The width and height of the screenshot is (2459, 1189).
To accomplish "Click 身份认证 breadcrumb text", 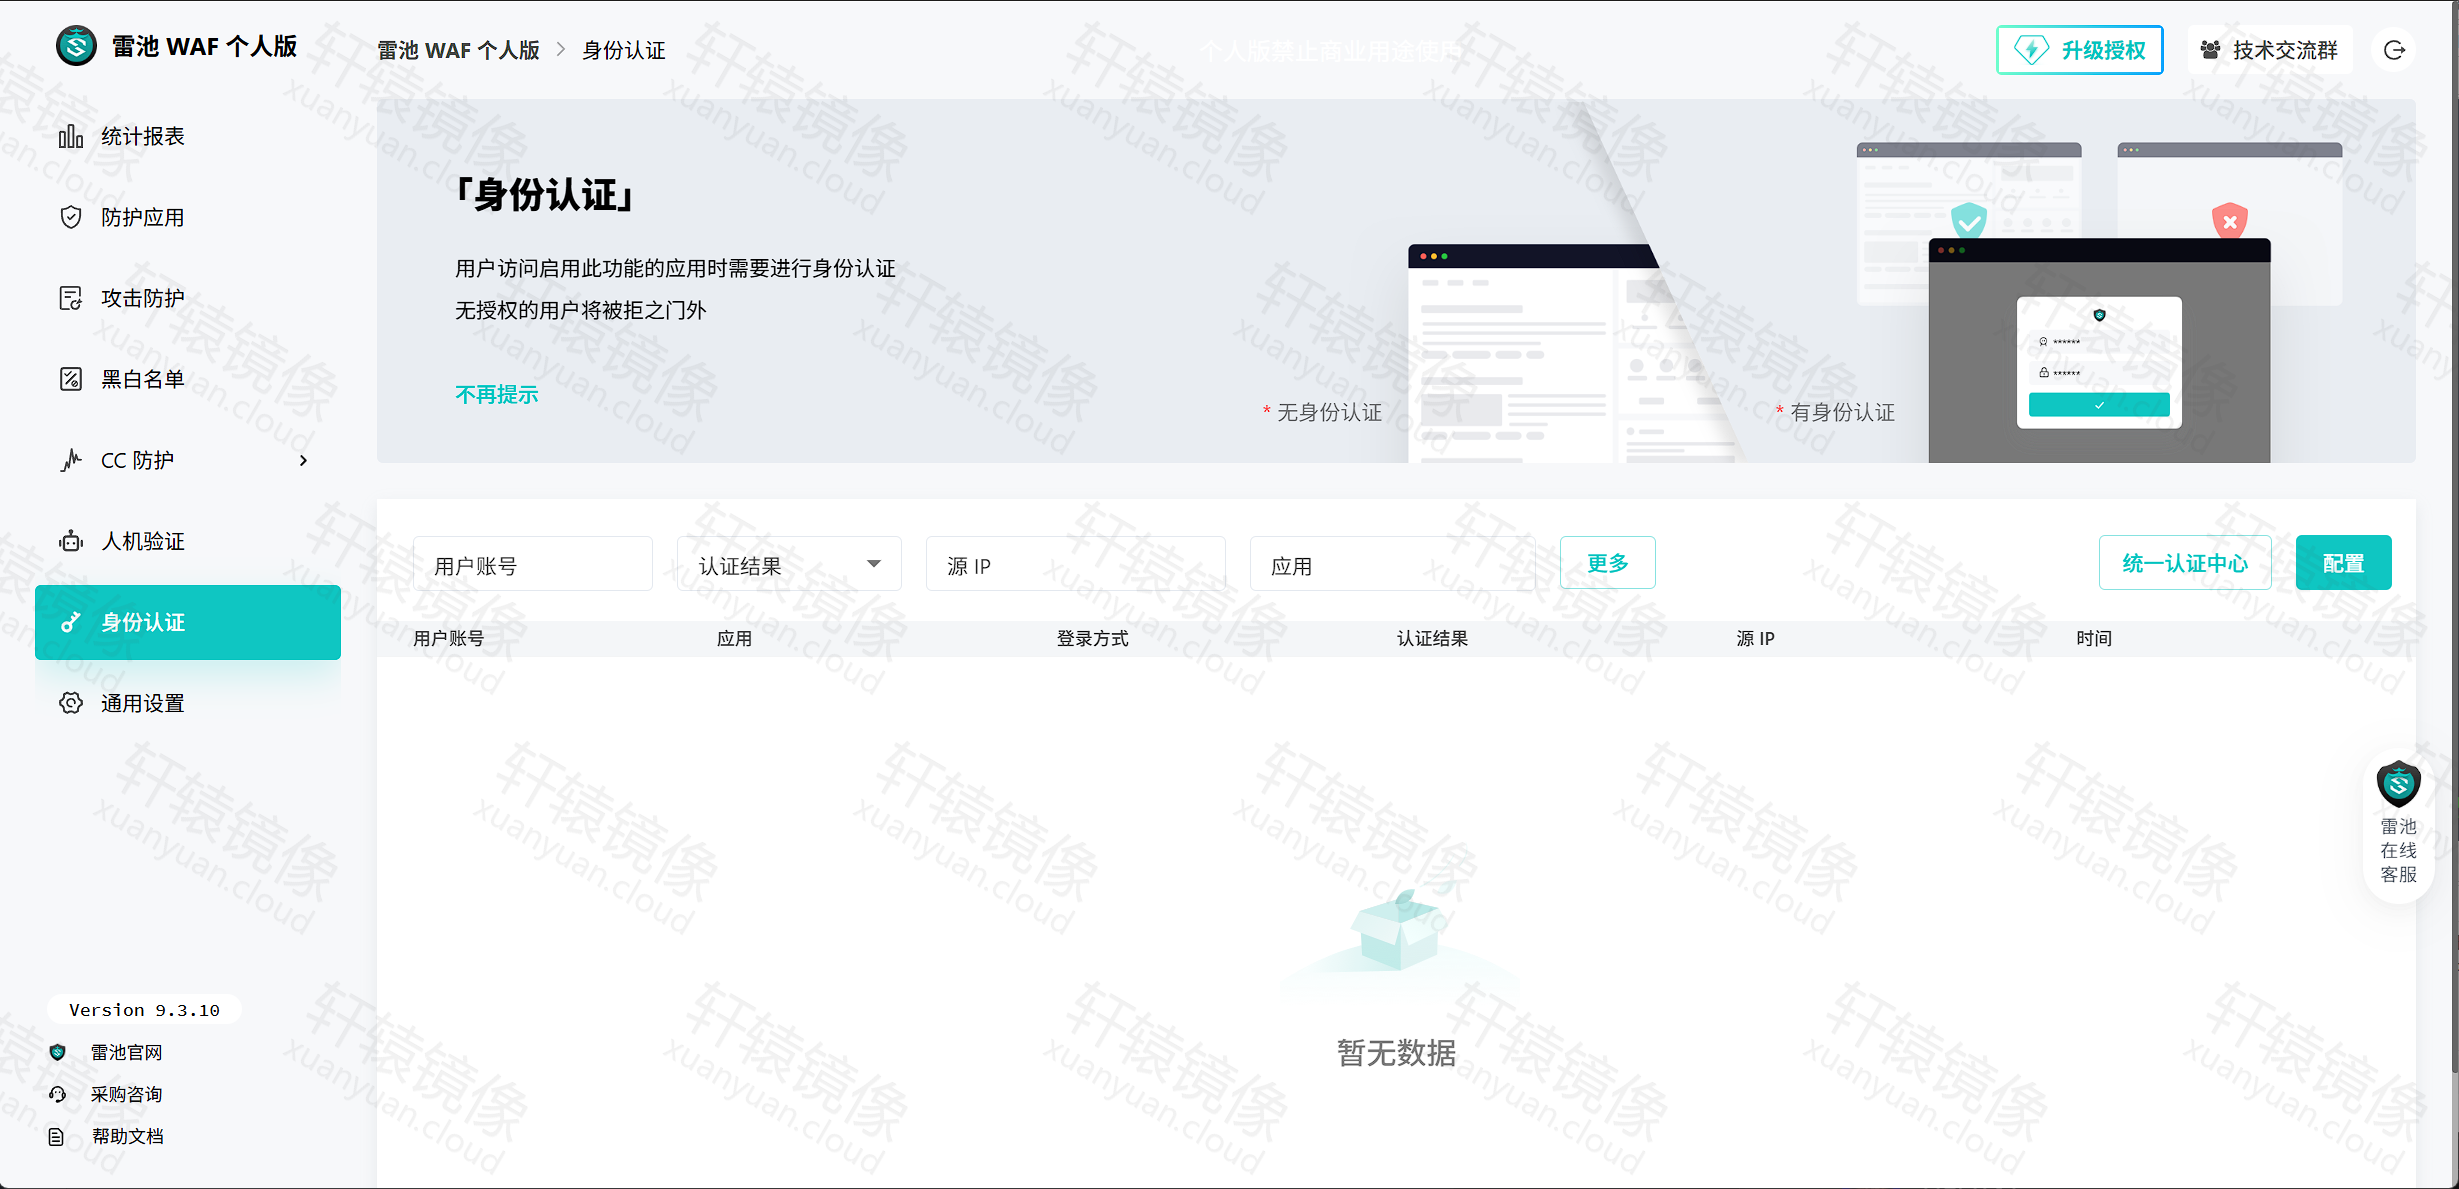I will pyautogui.click(x=624, y=50).
